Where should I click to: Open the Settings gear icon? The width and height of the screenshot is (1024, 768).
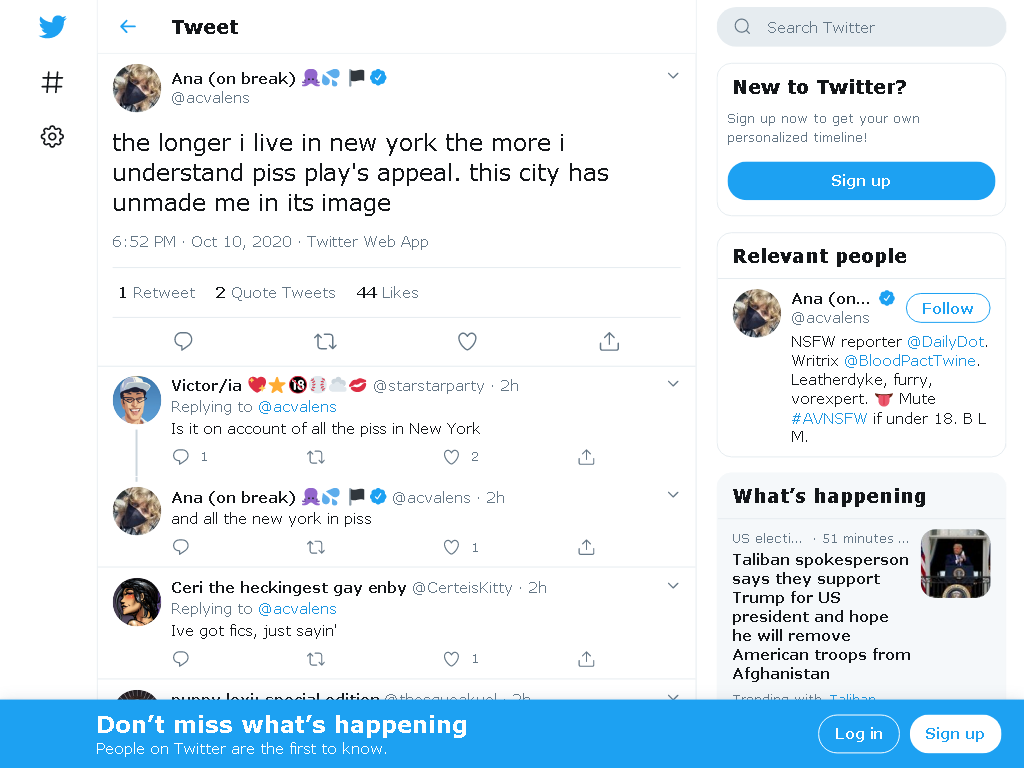[53, 137]
